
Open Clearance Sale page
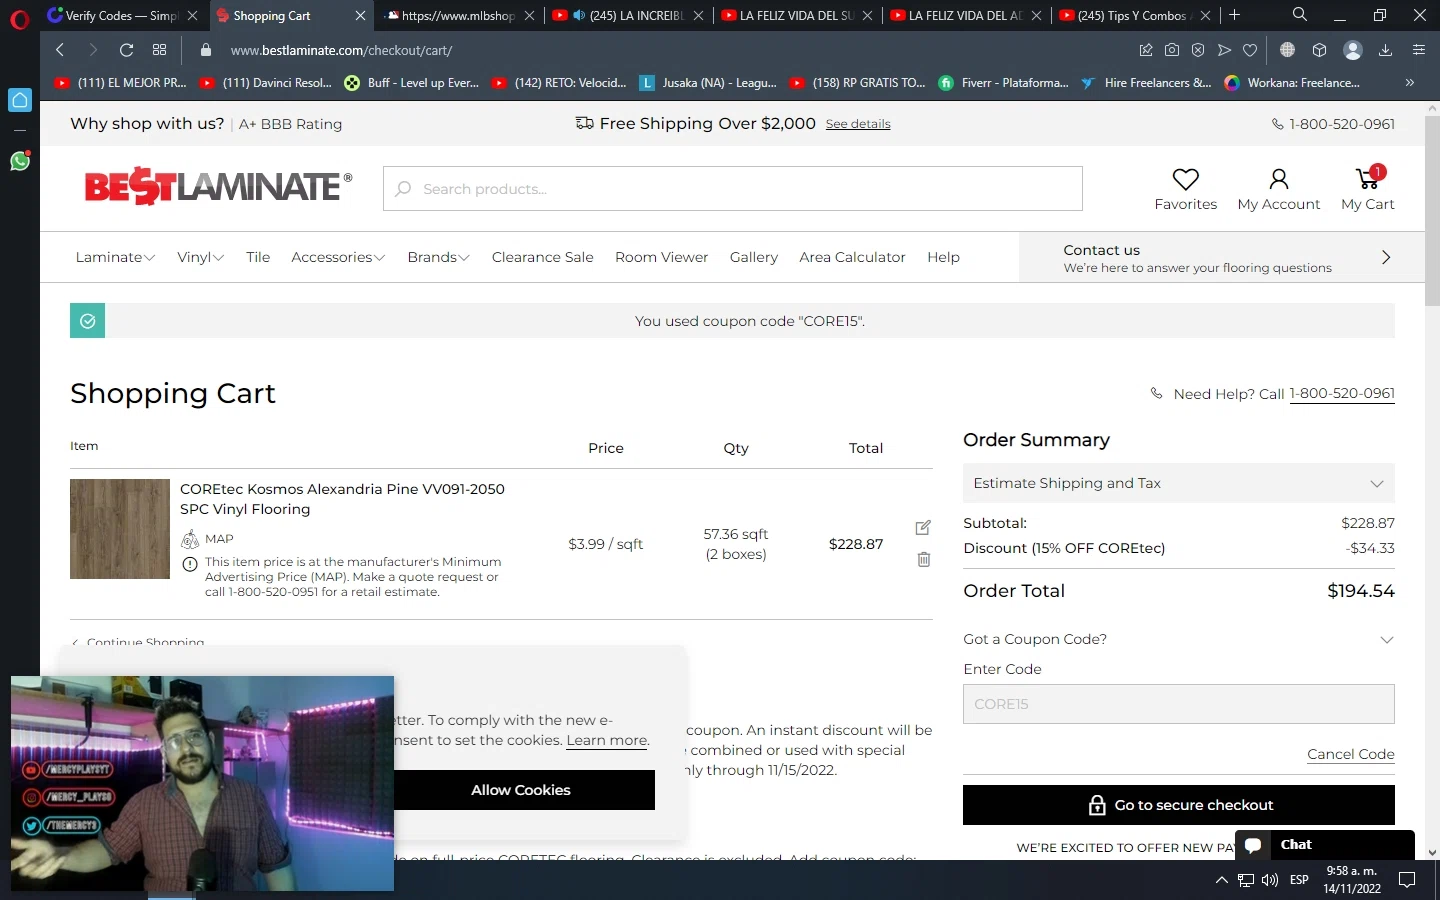542,257
